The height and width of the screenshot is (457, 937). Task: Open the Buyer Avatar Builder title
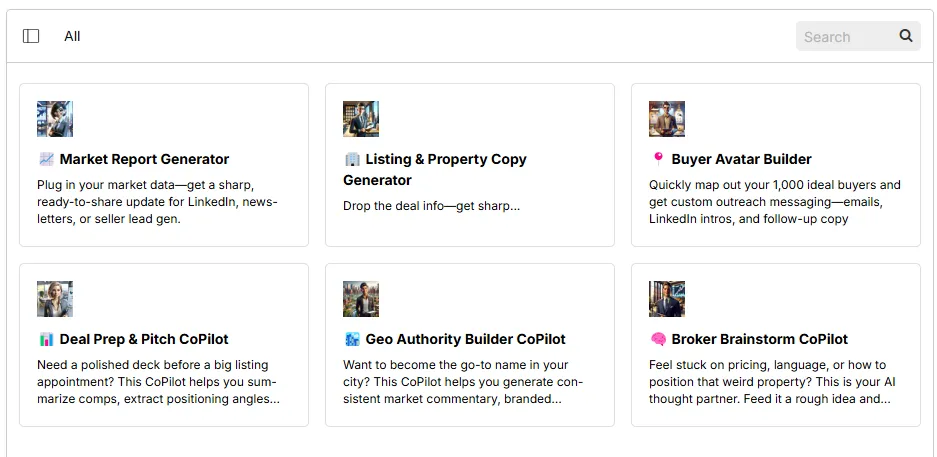point(741,160)
